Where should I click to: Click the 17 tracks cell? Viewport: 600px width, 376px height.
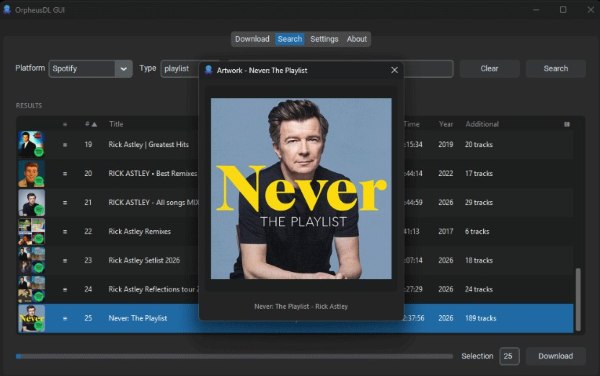(479, 173)
